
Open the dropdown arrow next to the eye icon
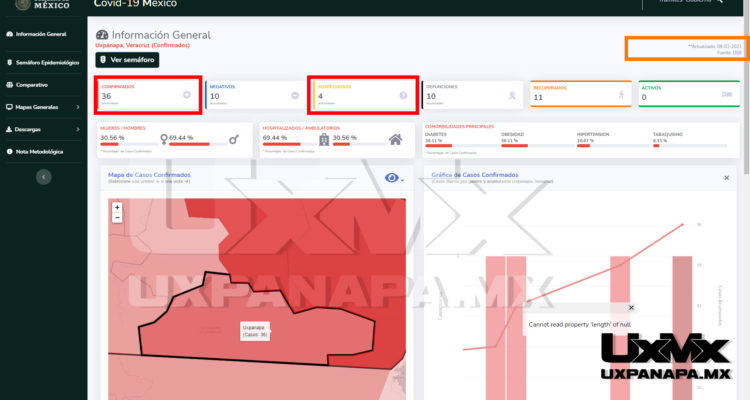click(x=402, y=180)
